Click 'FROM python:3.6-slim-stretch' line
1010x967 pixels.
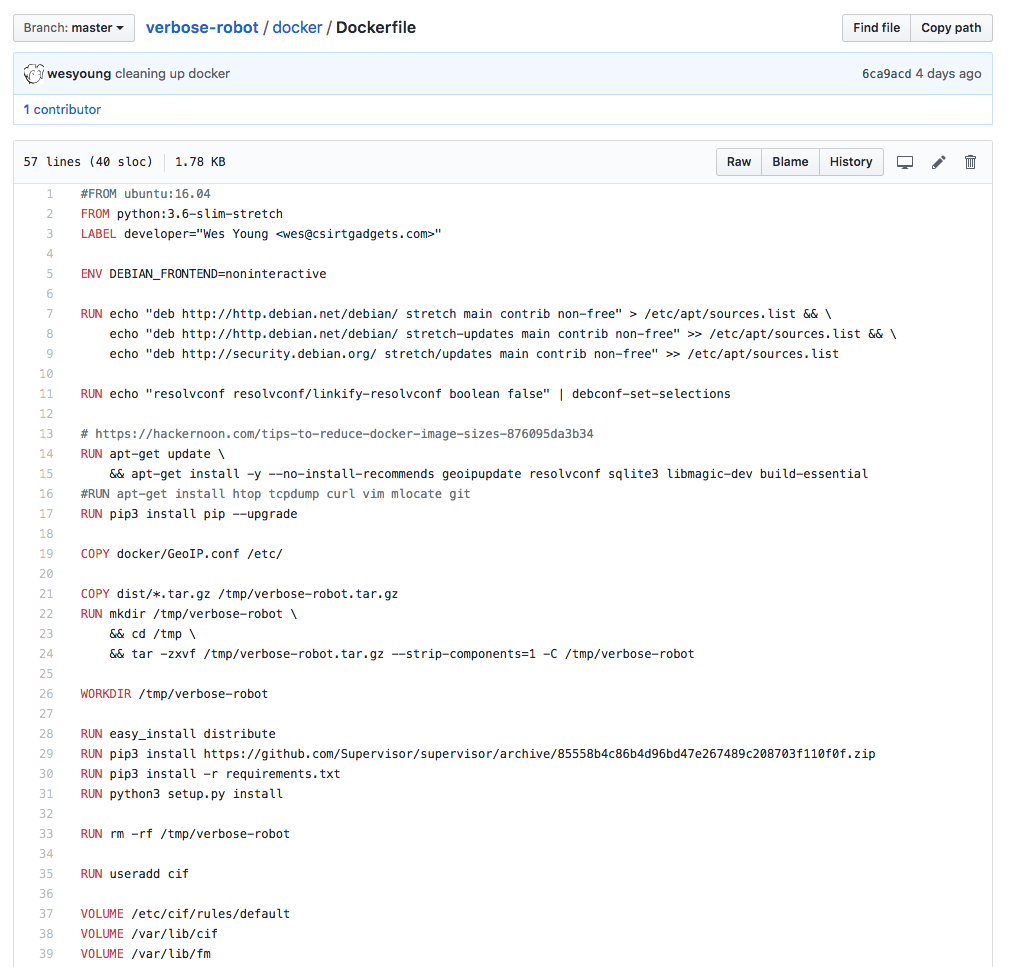click(182, 214)
